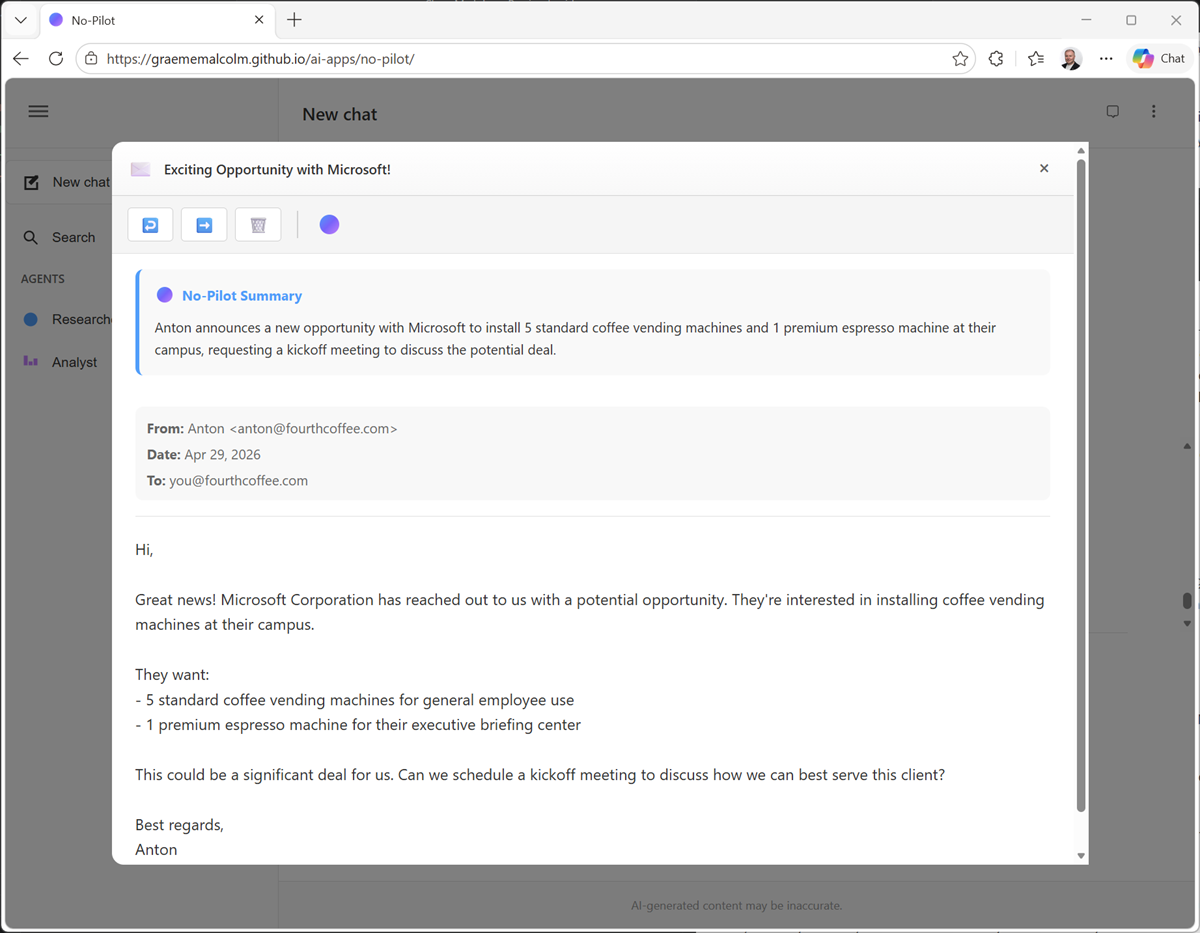1200x933 pixels.
Task: Click the page scrollbar down arrow at right edge
Action: click(x=1187, y=623)
